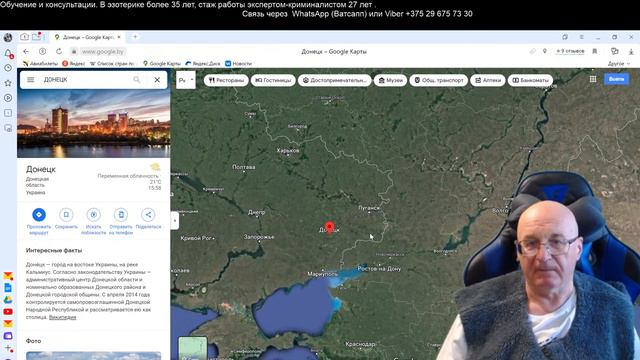Click the Ростов-на-Дону map label
The height and width of the screenshot is (360, 640).
379,269
